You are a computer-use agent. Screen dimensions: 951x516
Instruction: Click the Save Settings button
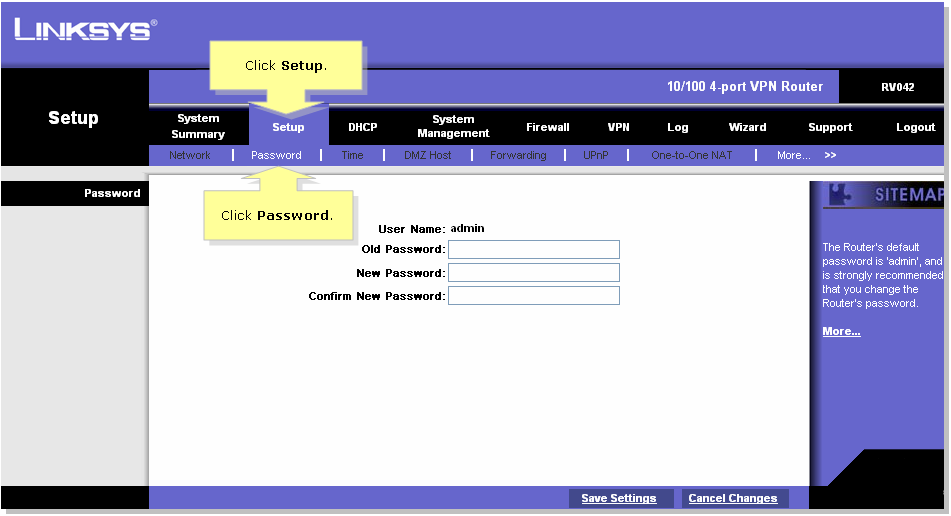619,498
